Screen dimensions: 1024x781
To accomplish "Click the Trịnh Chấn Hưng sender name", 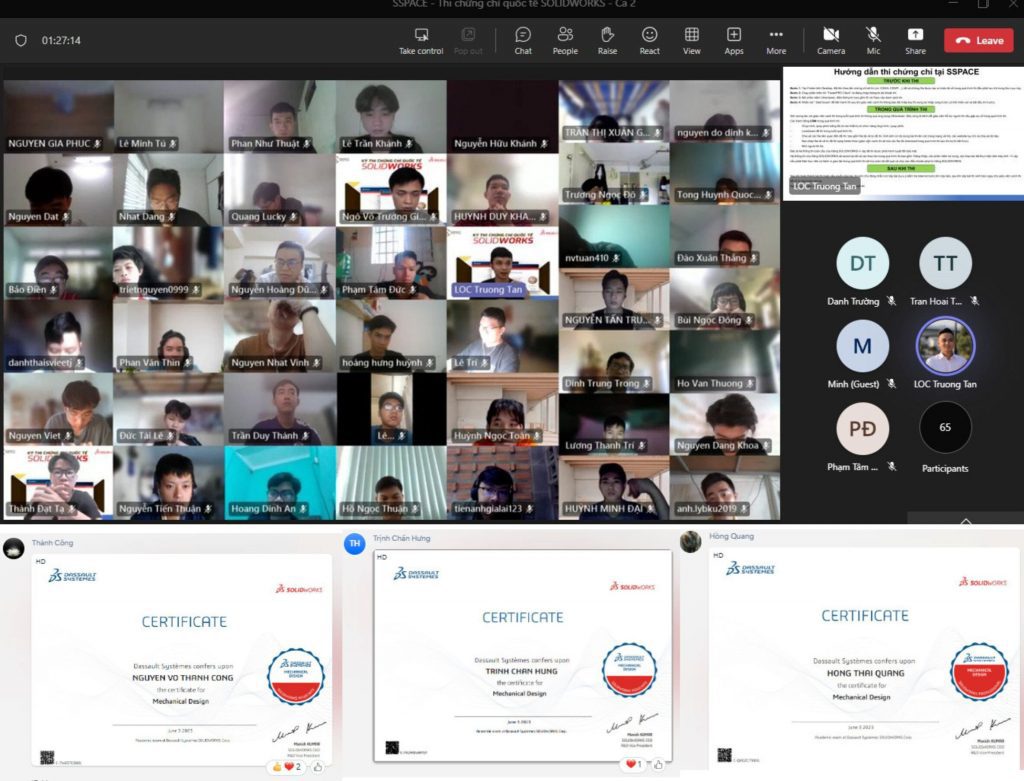I will click(401, 538).
